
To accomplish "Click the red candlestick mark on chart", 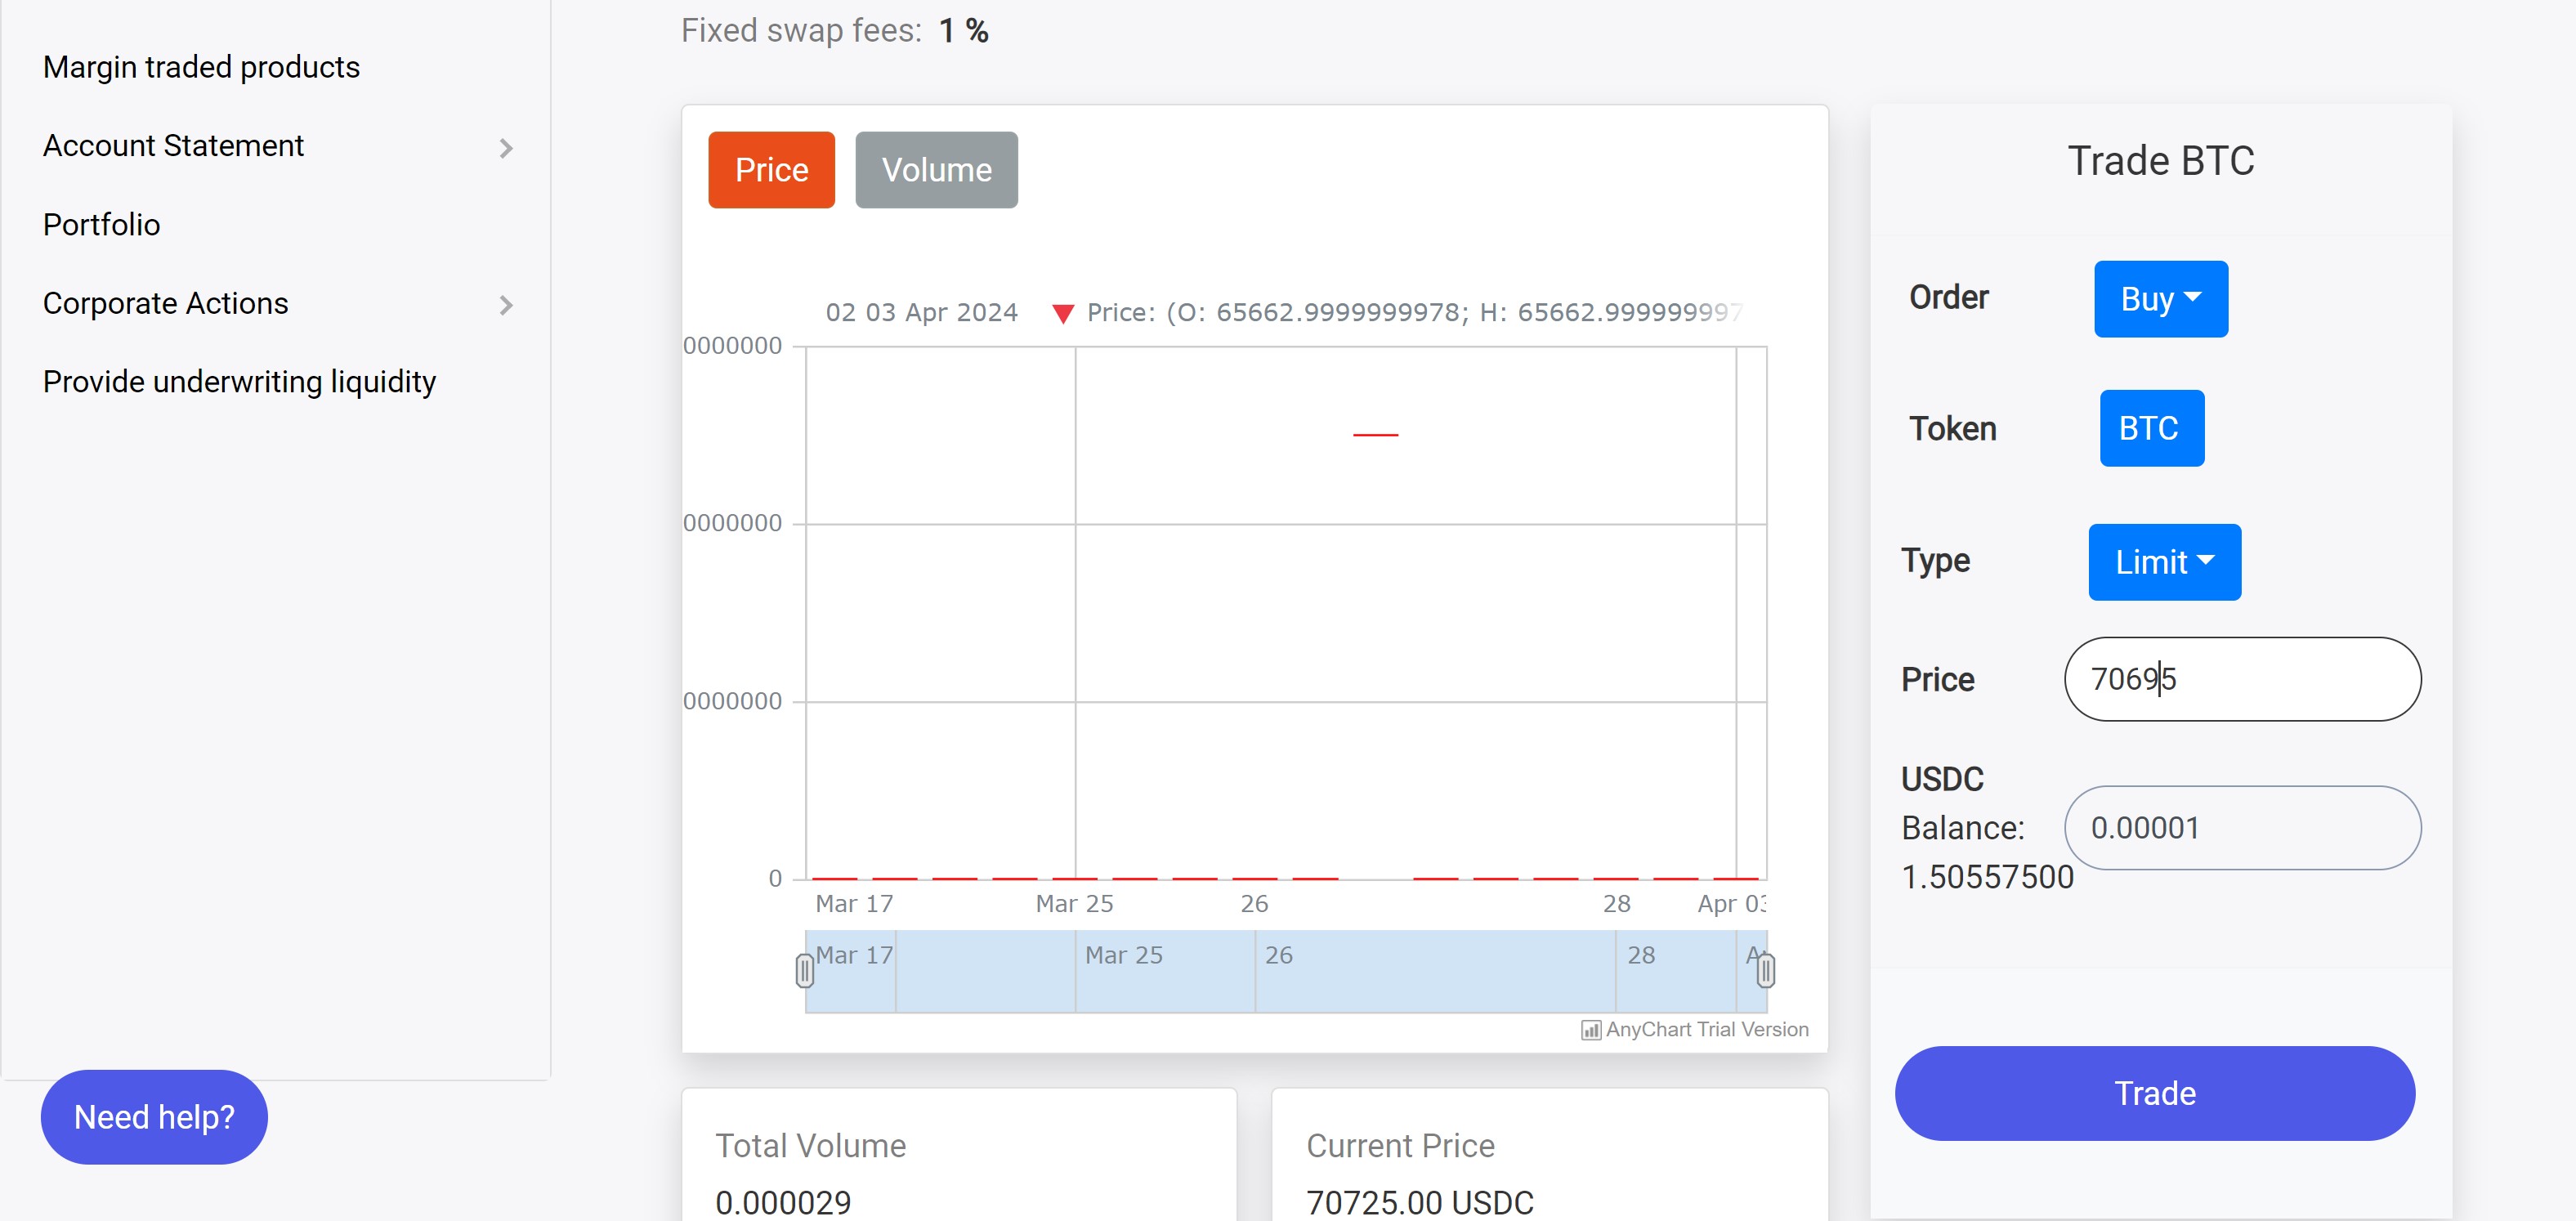I will 1375,435.
